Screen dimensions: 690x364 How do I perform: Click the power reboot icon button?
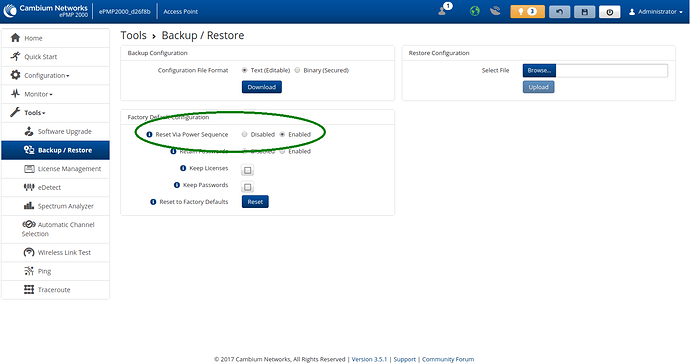pos(609,11)
